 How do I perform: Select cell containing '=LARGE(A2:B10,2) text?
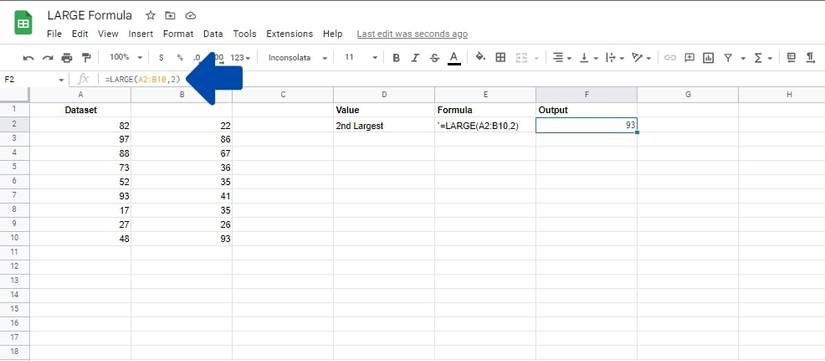pyautogui.click(x=485, y=126)
